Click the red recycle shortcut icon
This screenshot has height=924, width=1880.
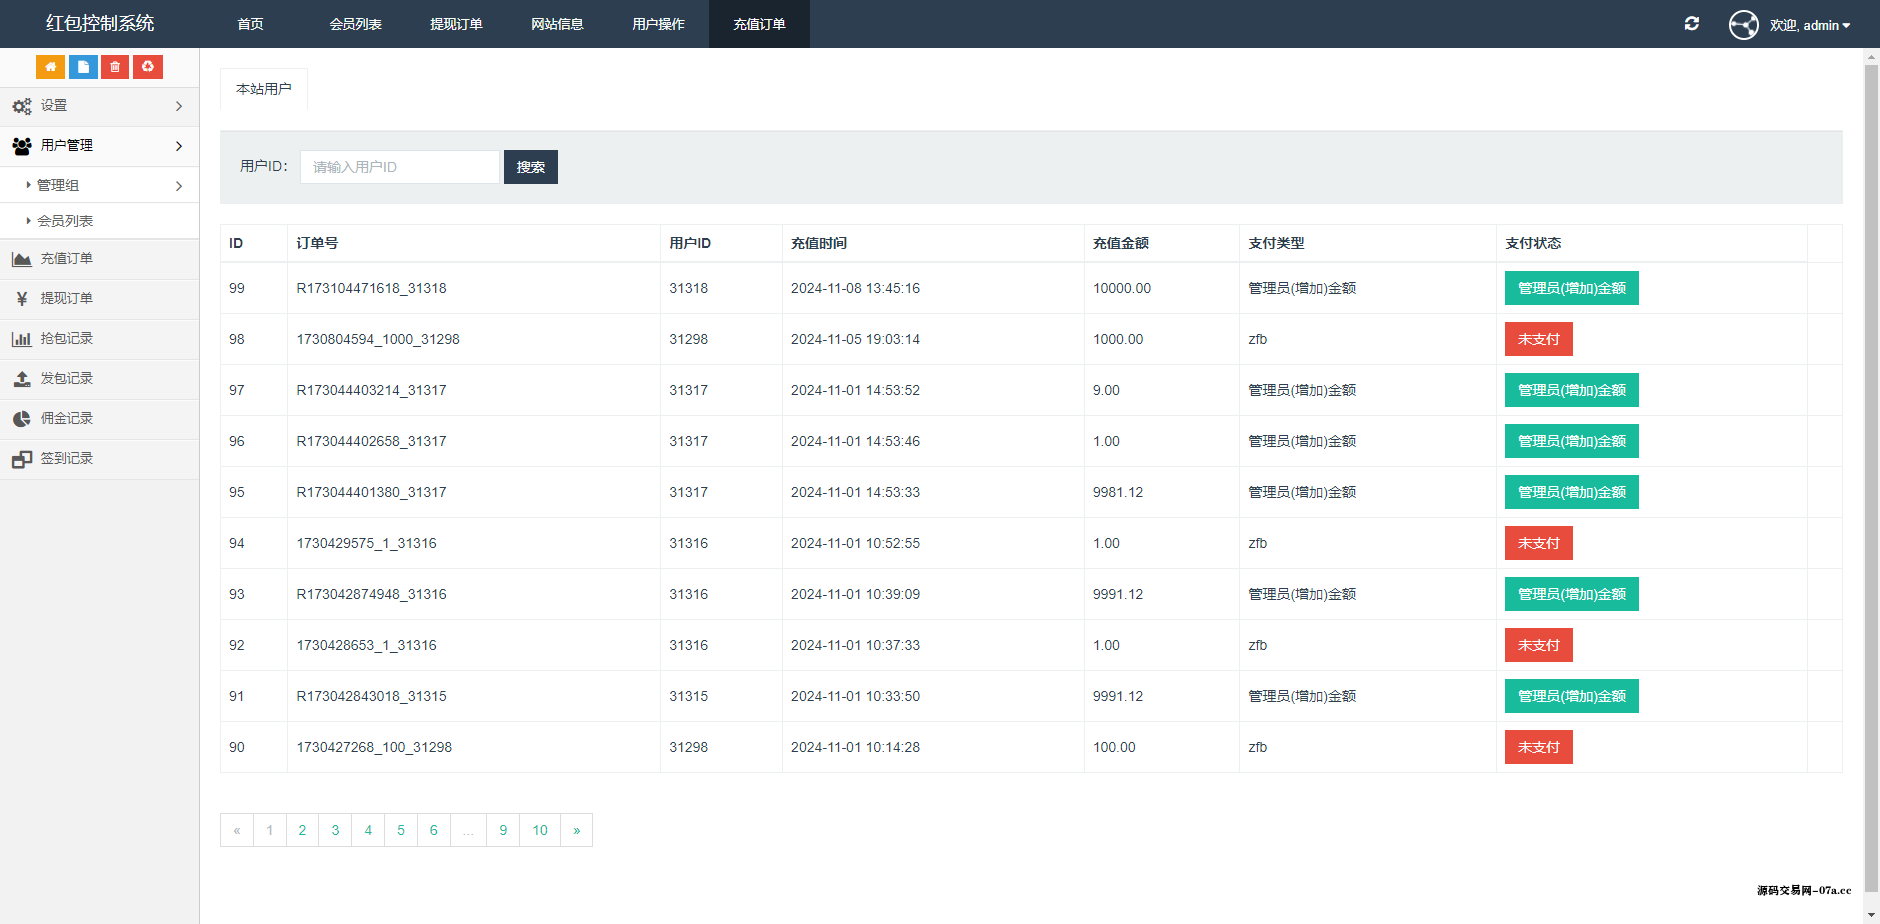148,67
